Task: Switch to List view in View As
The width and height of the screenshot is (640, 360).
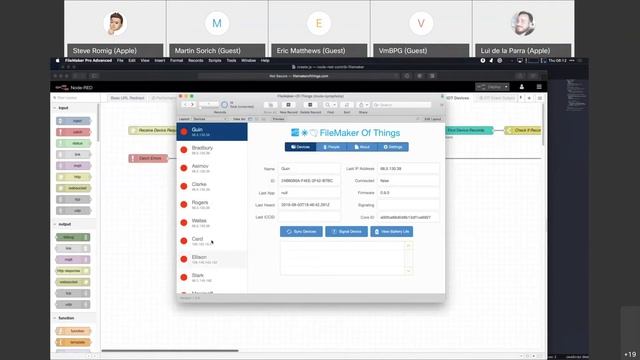Action: pyautogui.click(x=257, y=119)
